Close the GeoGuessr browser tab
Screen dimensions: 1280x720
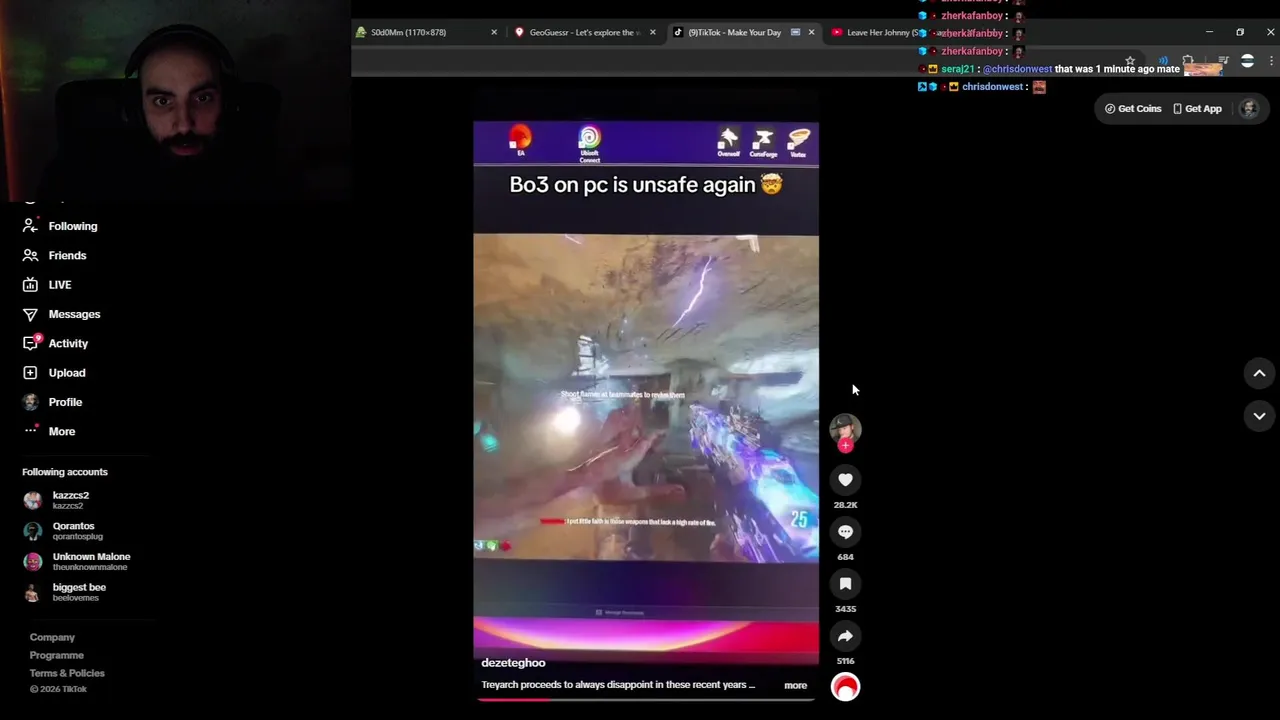[x=653, y=32]
